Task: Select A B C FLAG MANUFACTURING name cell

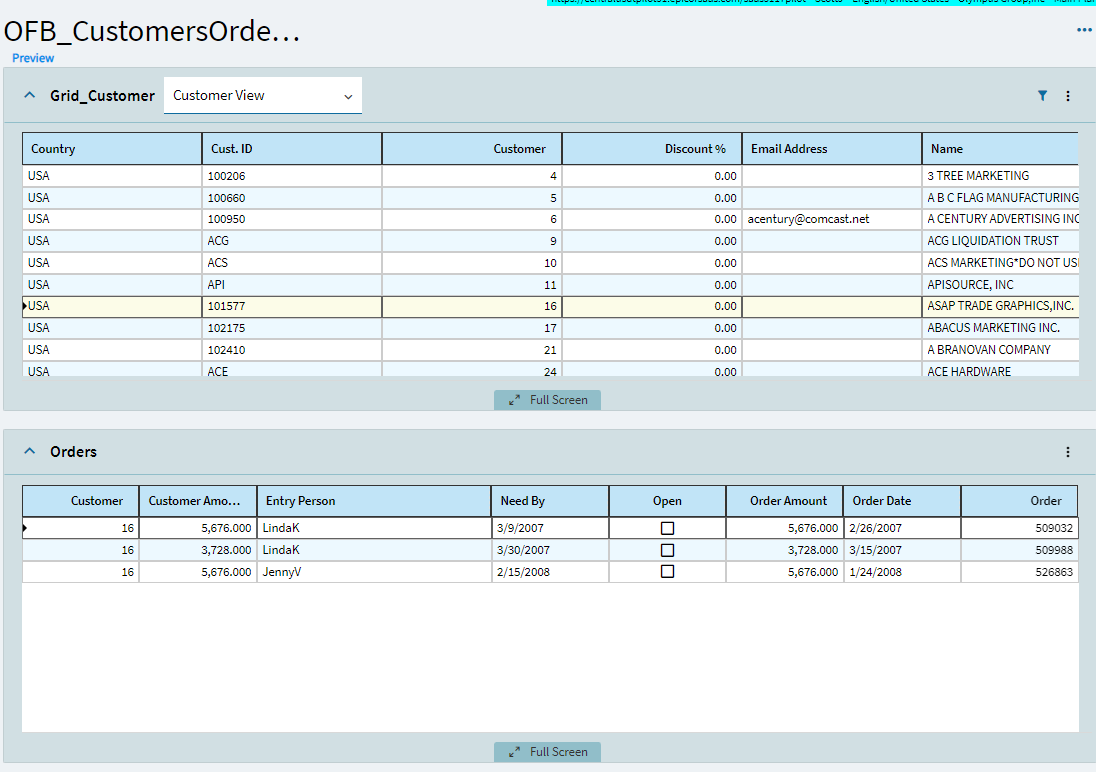Action: click(x=1000, y=198)
